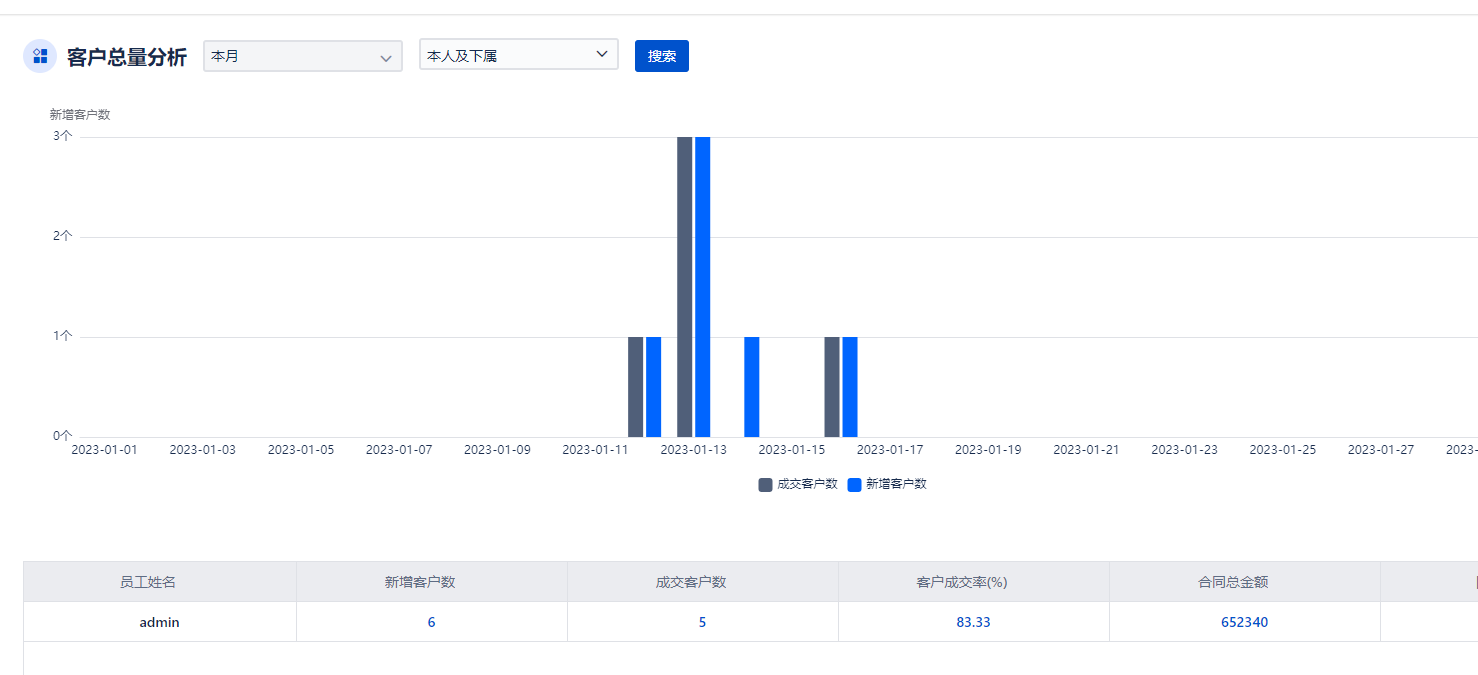Select the gray bar for 2023-01-13
The width and height of the screenshot is (1478, 675).
pyautogui.click(x=684, y=287)
